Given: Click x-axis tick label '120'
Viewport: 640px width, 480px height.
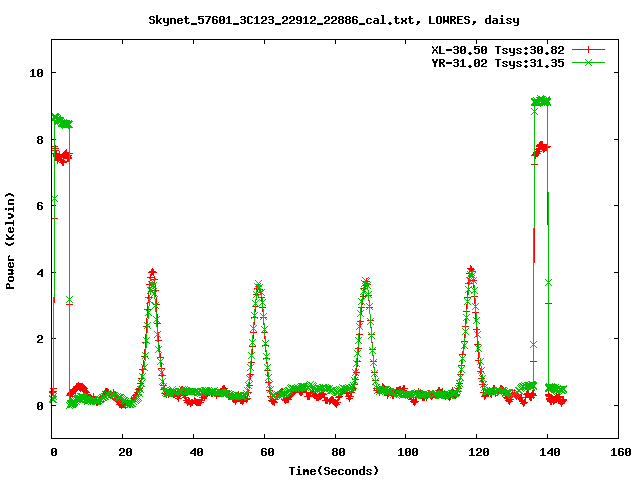Looking at the screenshot, I should (479, 452).
